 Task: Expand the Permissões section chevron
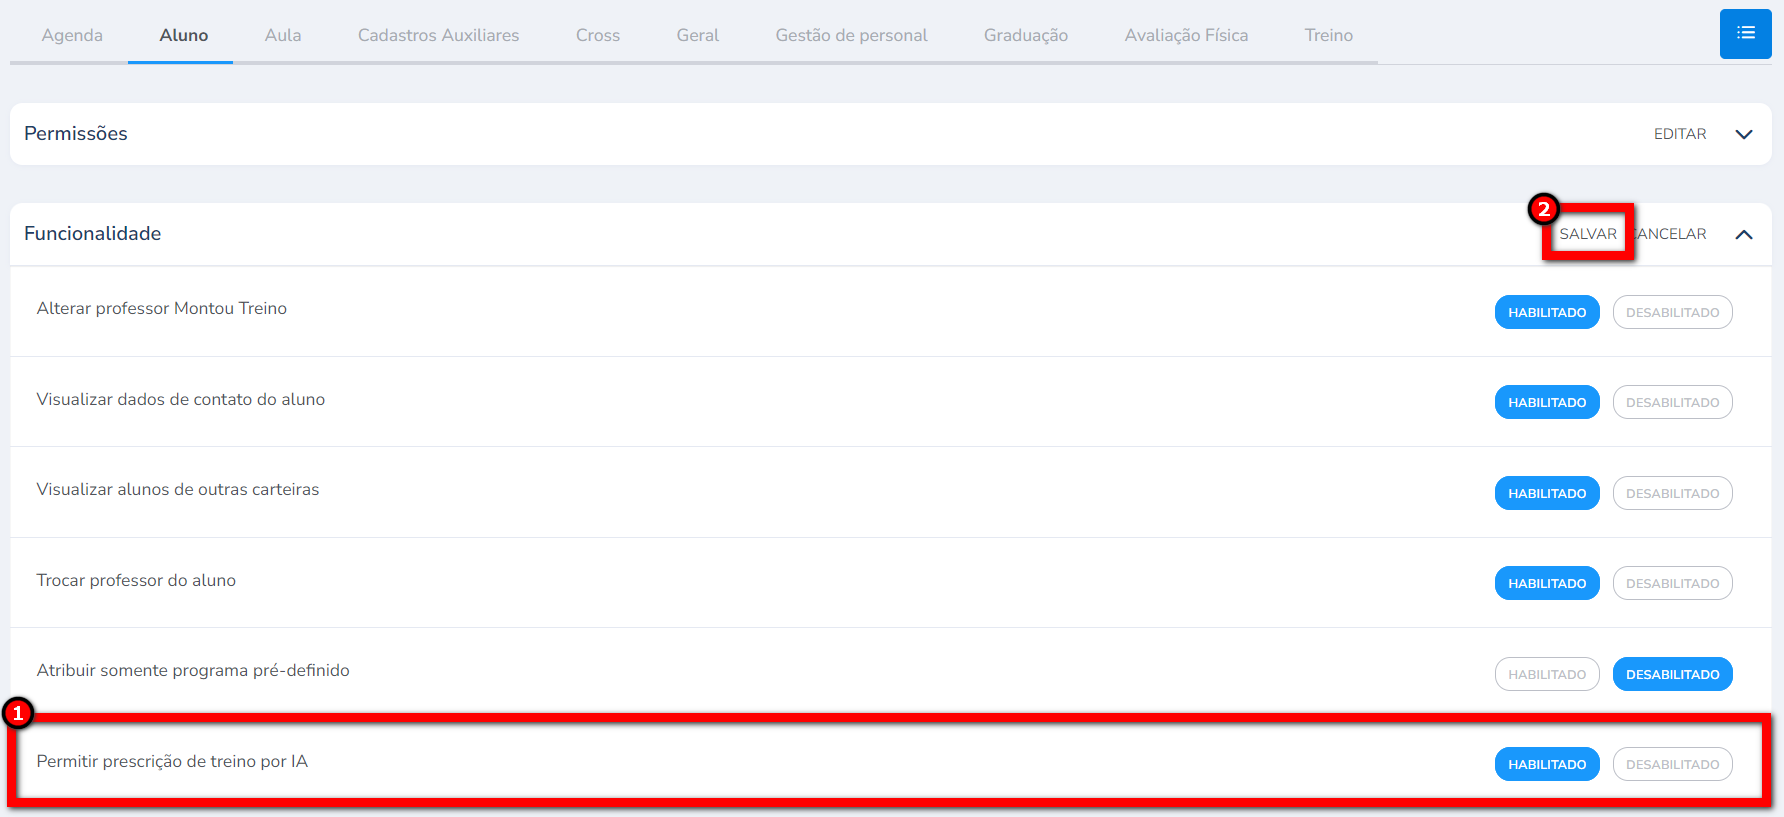(1743, 134)
